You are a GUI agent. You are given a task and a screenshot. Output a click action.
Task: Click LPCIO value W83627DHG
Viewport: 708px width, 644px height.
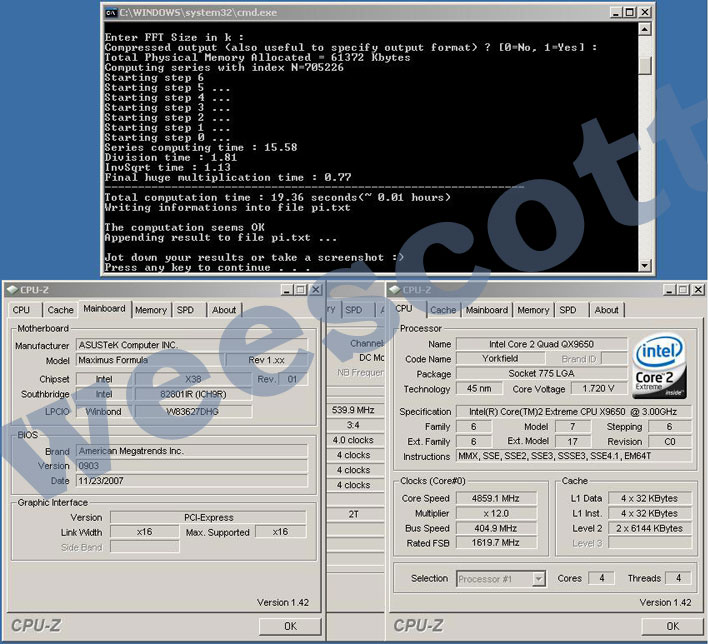[x=193, y=411]
